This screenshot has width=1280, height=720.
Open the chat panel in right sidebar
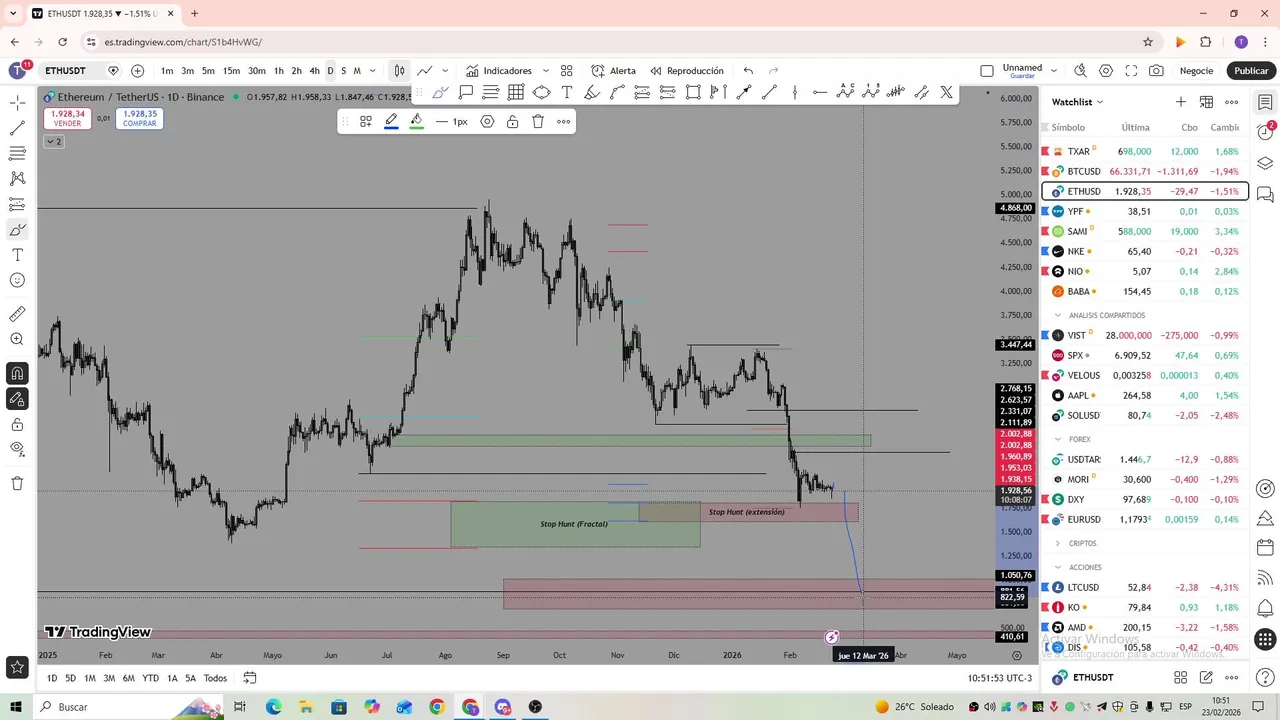click(x=1265, y=194)
